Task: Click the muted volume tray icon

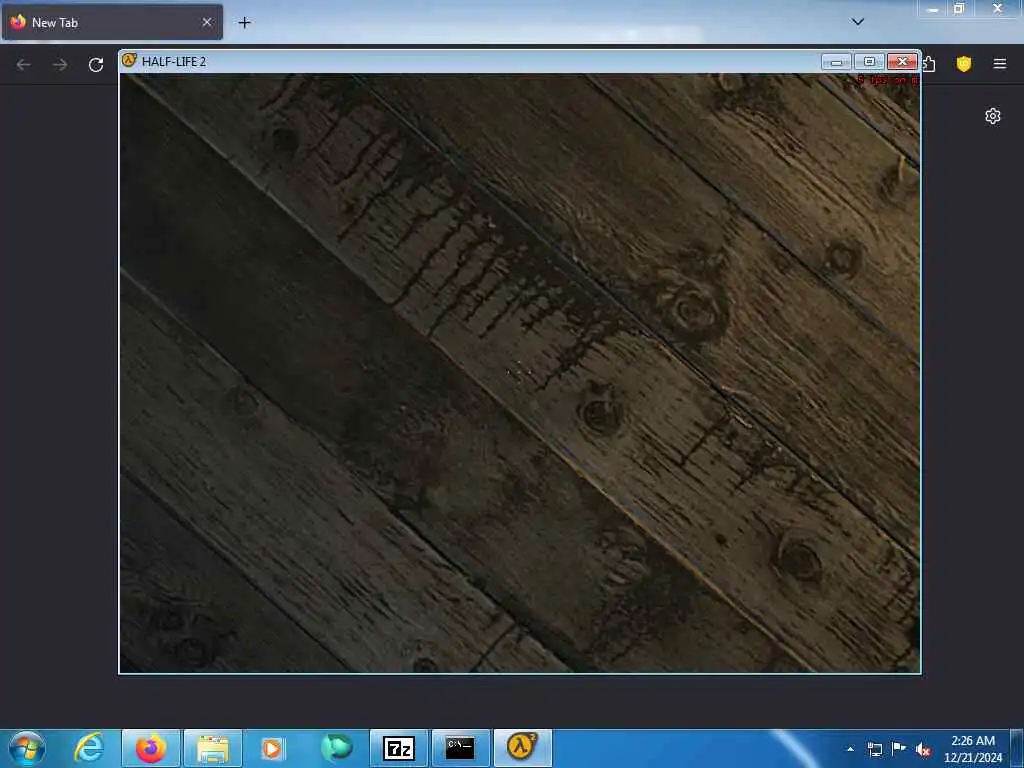Action: tap(923, 750)
